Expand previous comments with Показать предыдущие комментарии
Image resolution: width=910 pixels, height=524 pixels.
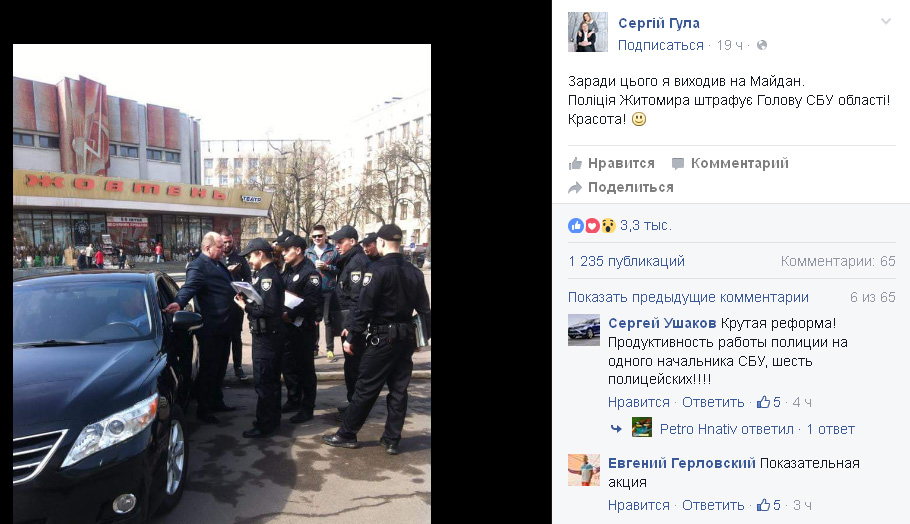(x=688, y=297)
